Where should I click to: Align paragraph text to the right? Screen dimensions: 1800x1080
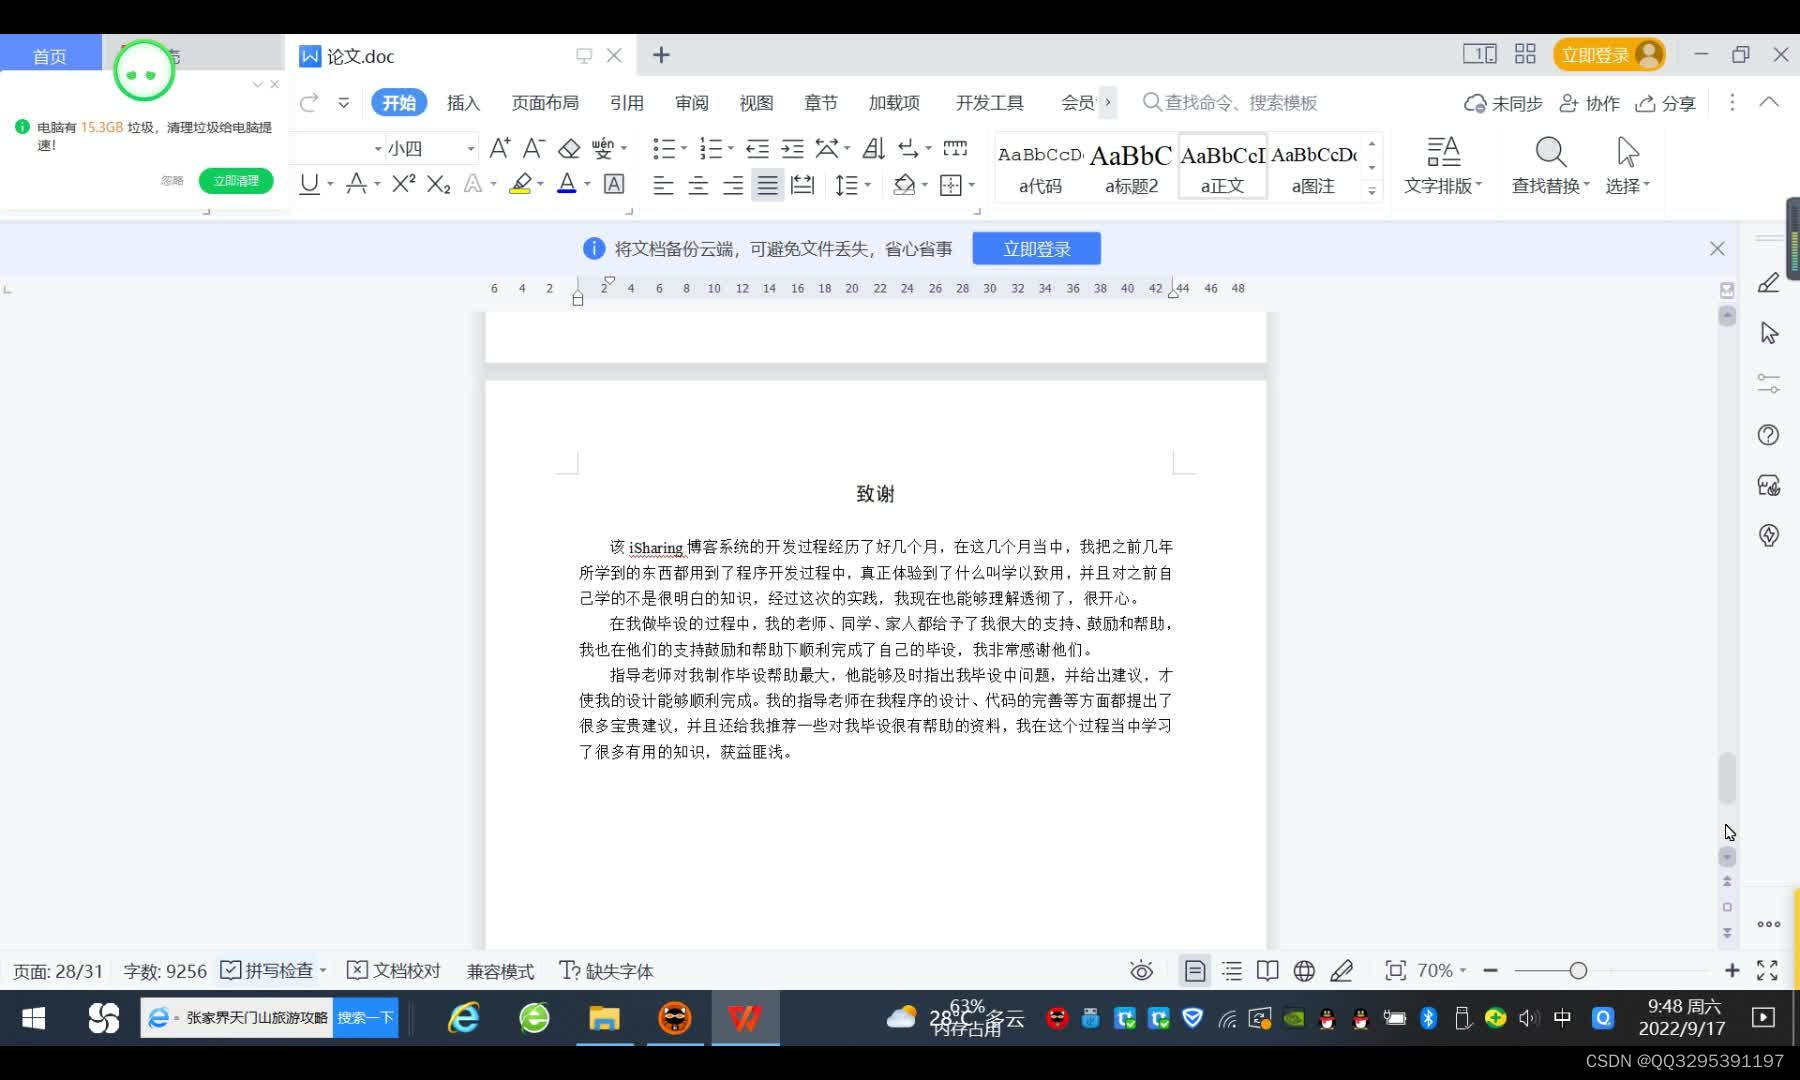click(x=733, y=185)
